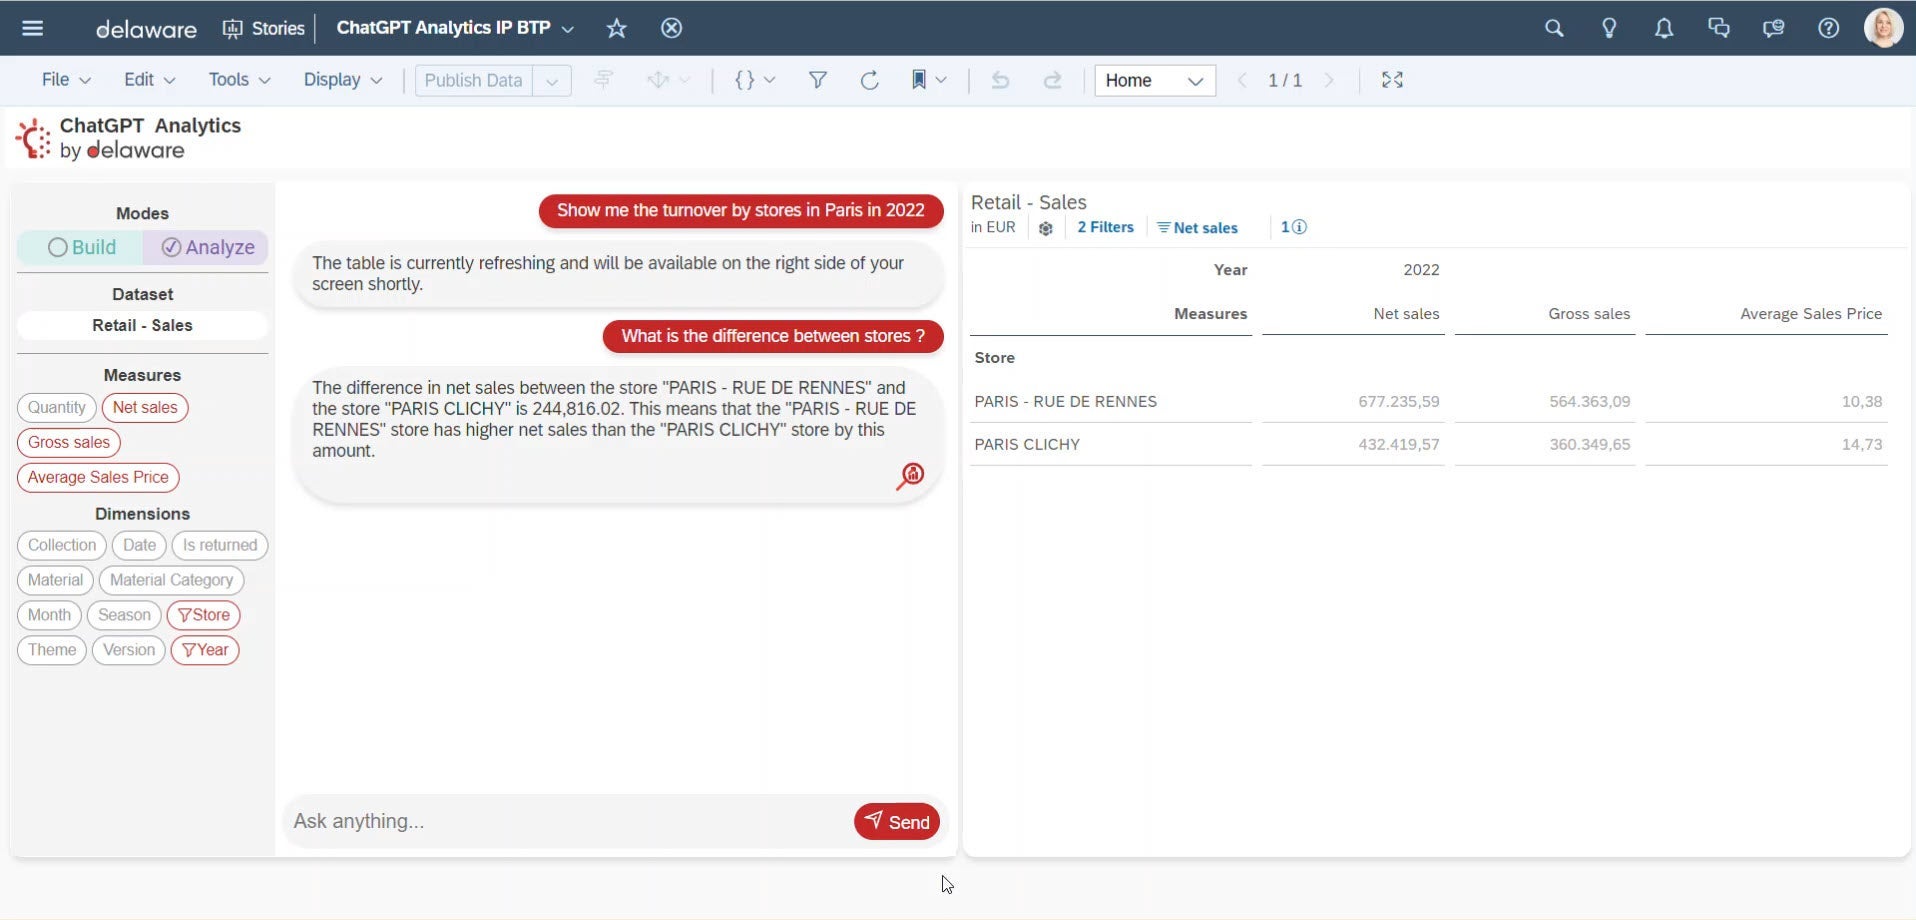The height and width of the screenshot is (920, 1916).
Task: Open the File menu
Action: (66, 80)
